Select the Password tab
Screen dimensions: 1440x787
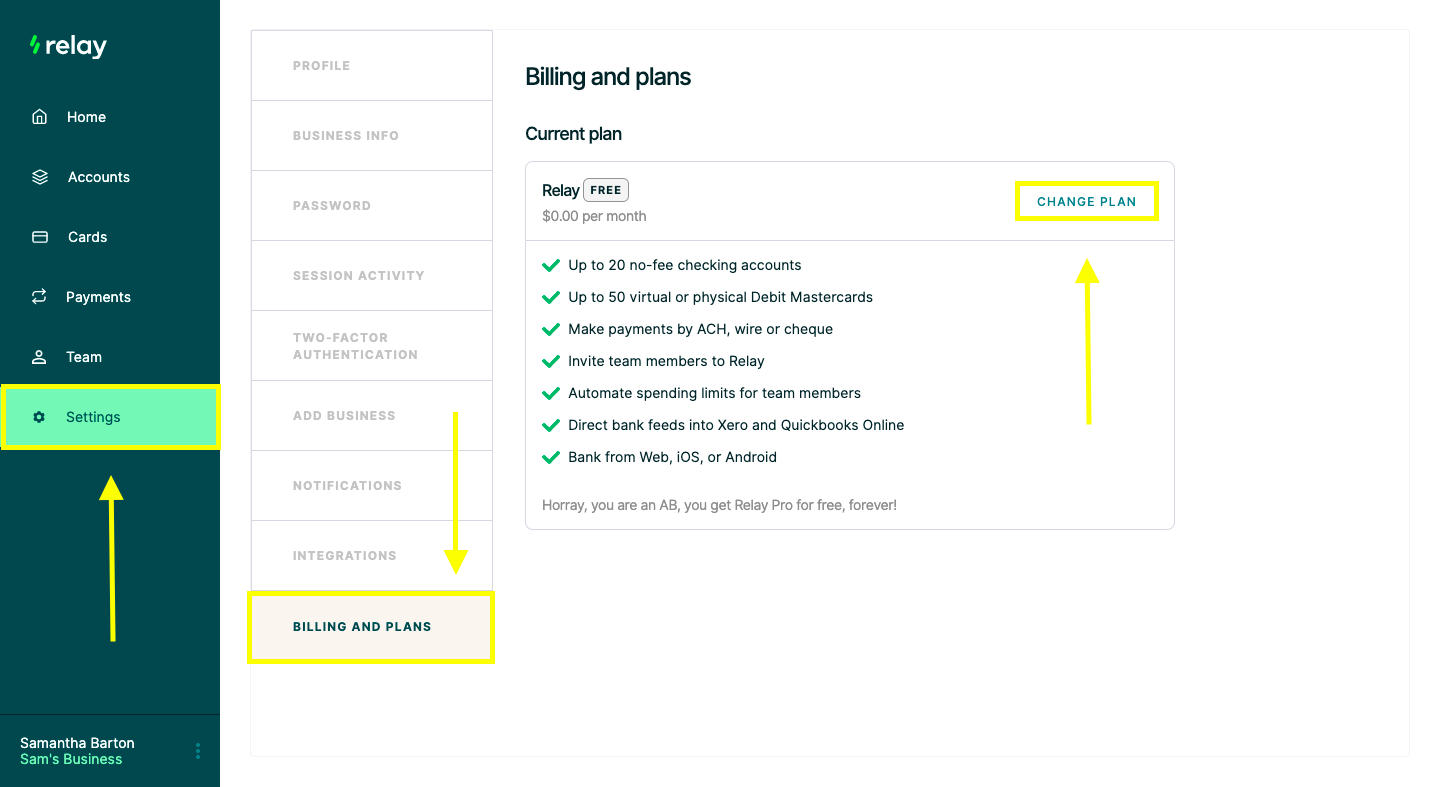(x=372, y=206)
